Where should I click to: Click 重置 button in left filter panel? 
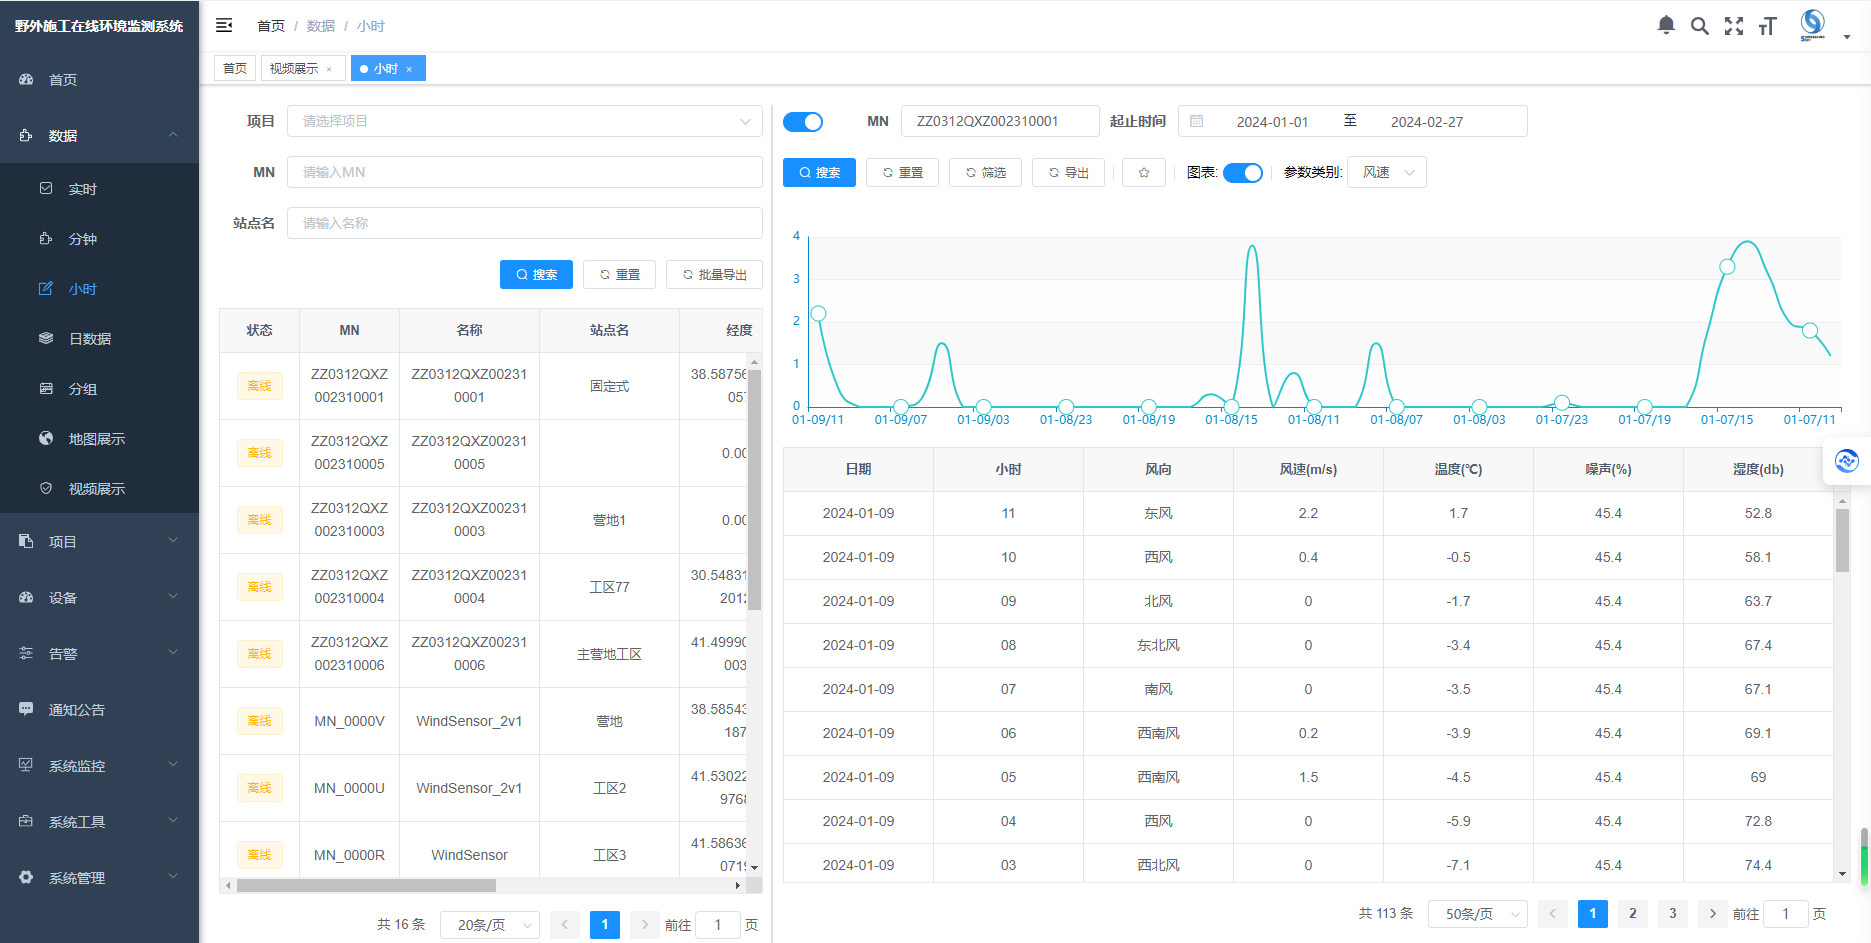619,274
